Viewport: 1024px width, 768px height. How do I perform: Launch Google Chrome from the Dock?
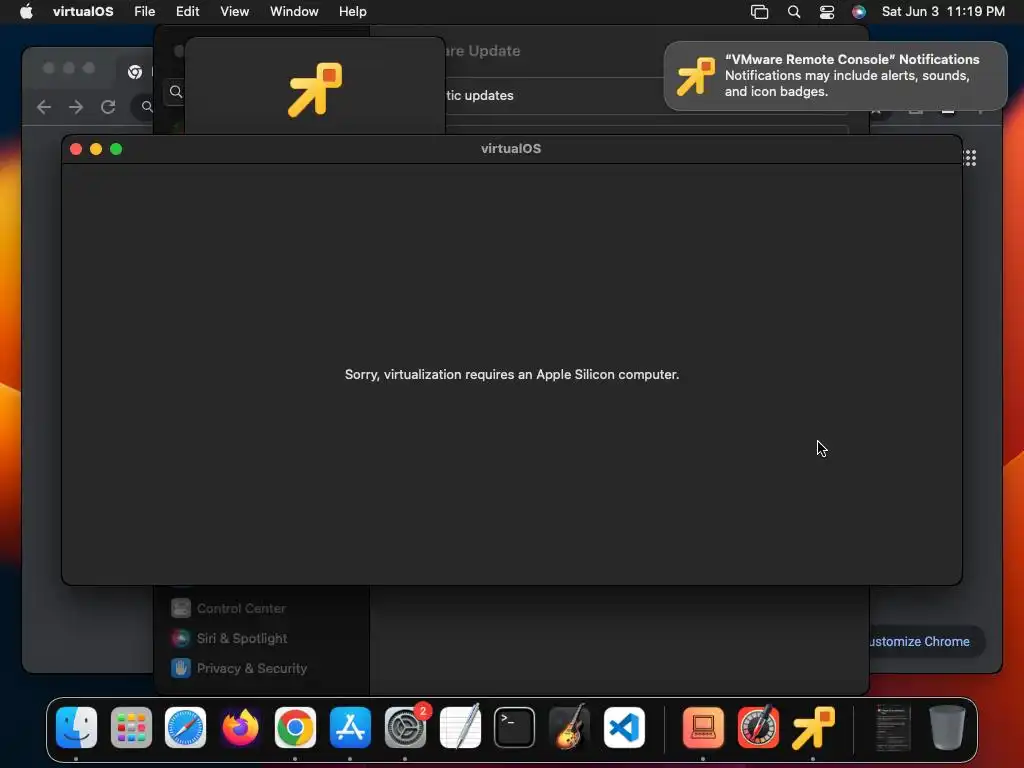click(295, 727)
